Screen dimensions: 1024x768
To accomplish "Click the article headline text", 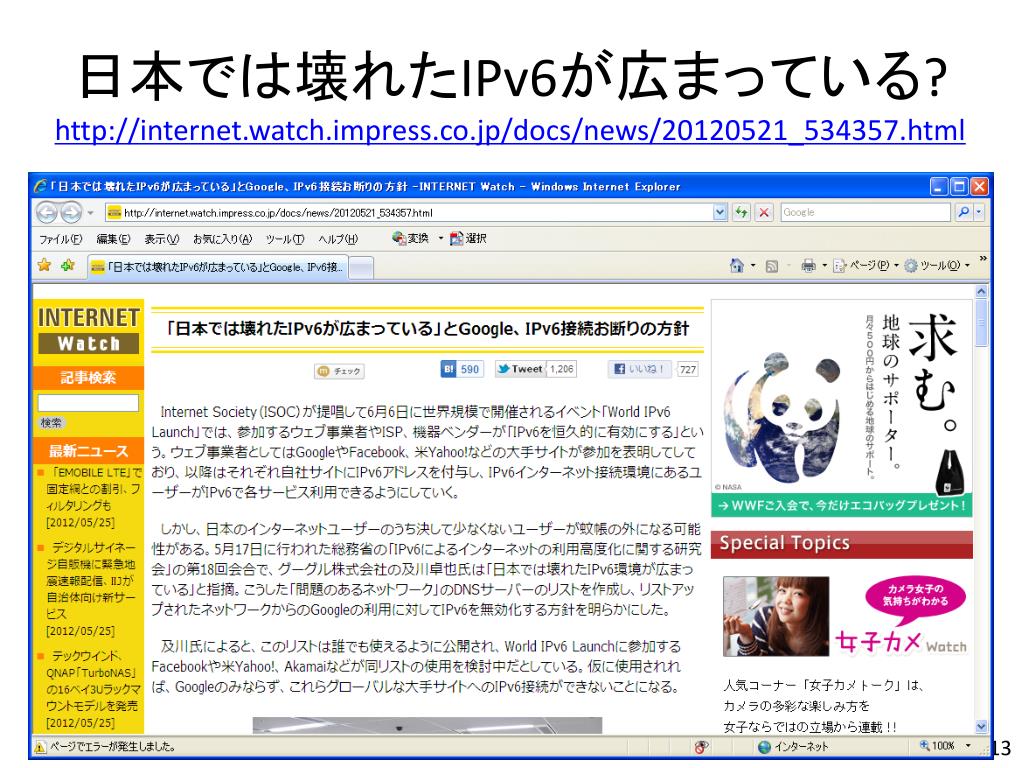I will [428, 328].
